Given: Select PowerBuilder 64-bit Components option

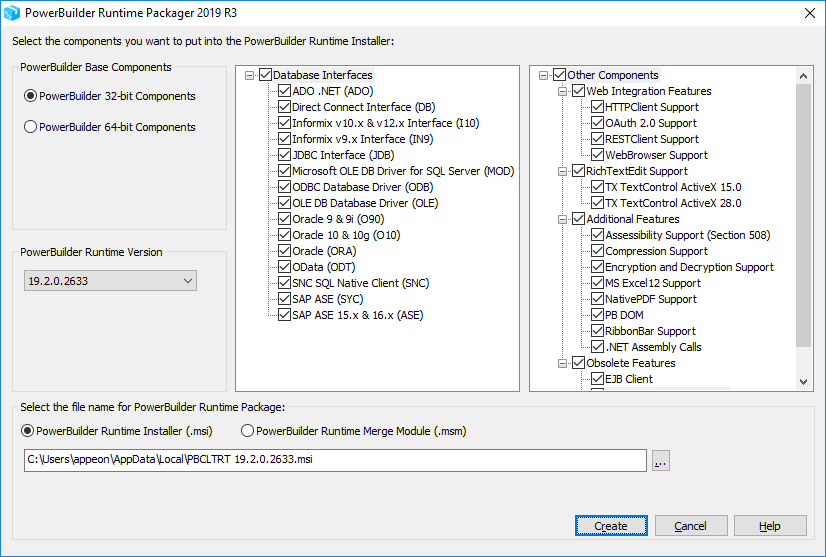Looking at the screenshot, I should pyautogui.click(x=30, y=127).
